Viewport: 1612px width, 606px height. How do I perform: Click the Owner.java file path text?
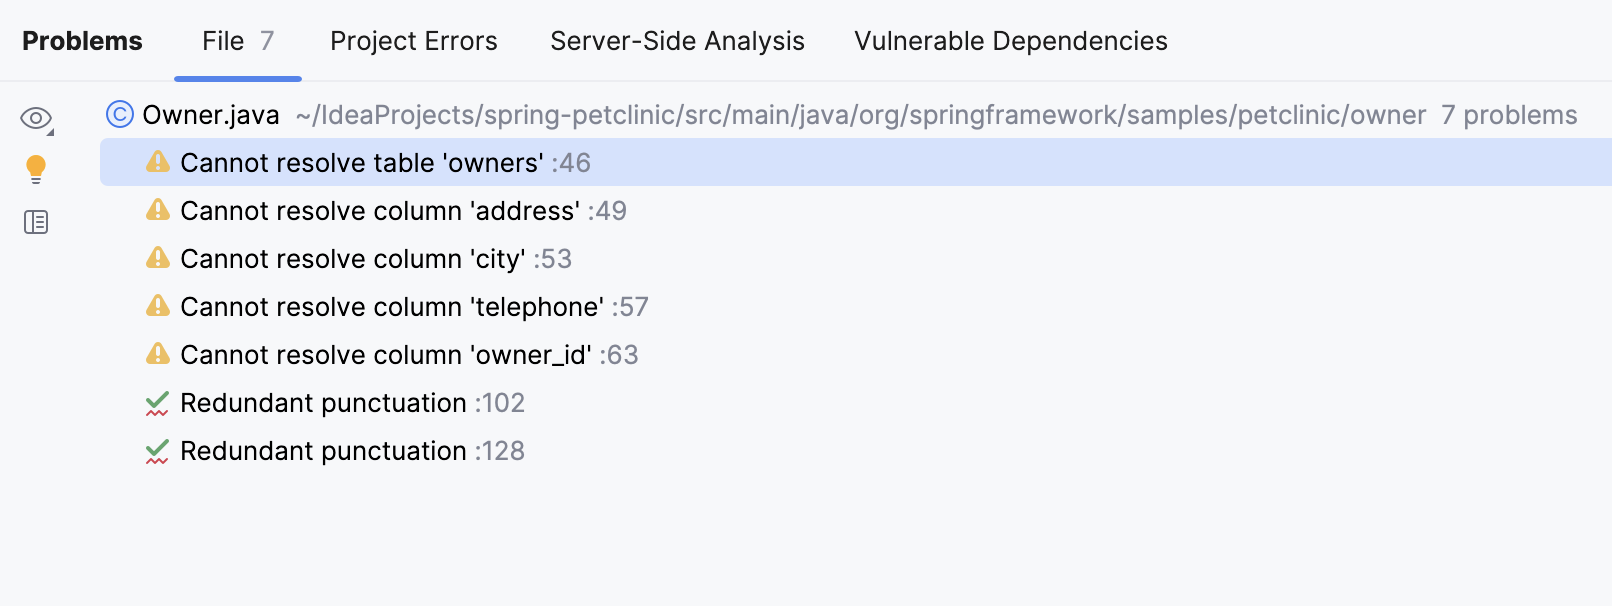(x=860, y=115)
